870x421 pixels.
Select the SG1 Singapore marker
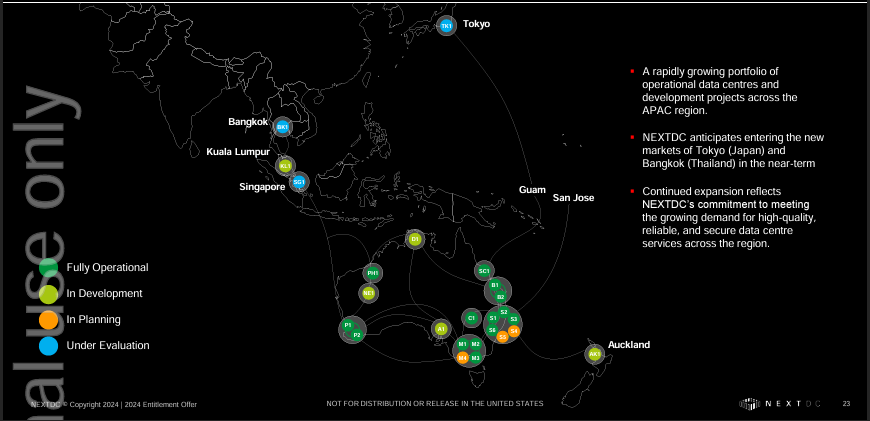point(299,181)
